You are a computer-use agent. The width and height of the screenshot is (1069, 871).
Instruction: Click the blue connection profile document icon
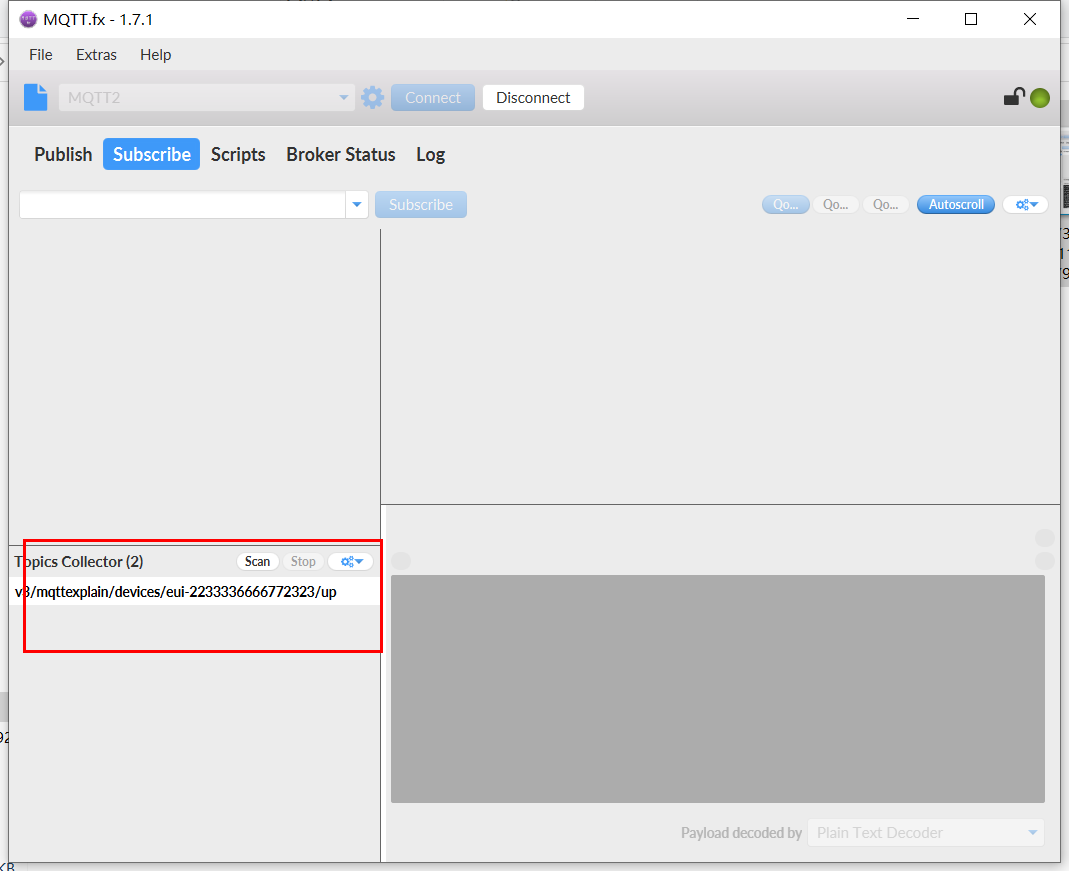point(36,97)
